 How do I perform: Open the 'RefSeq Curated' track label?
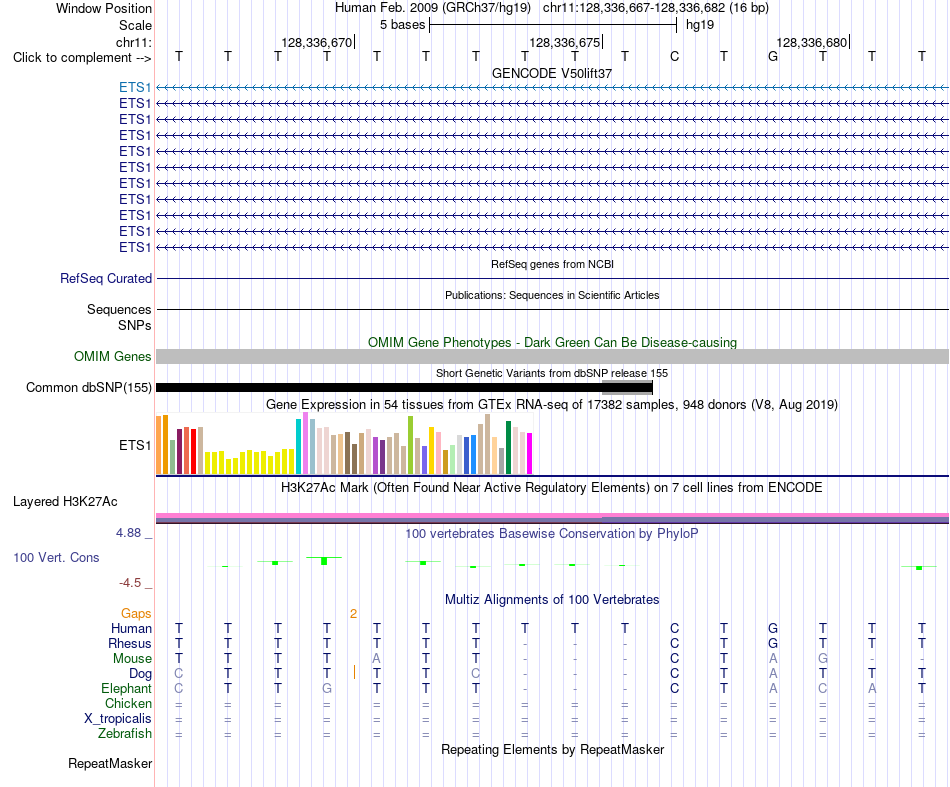click(106, 279)
